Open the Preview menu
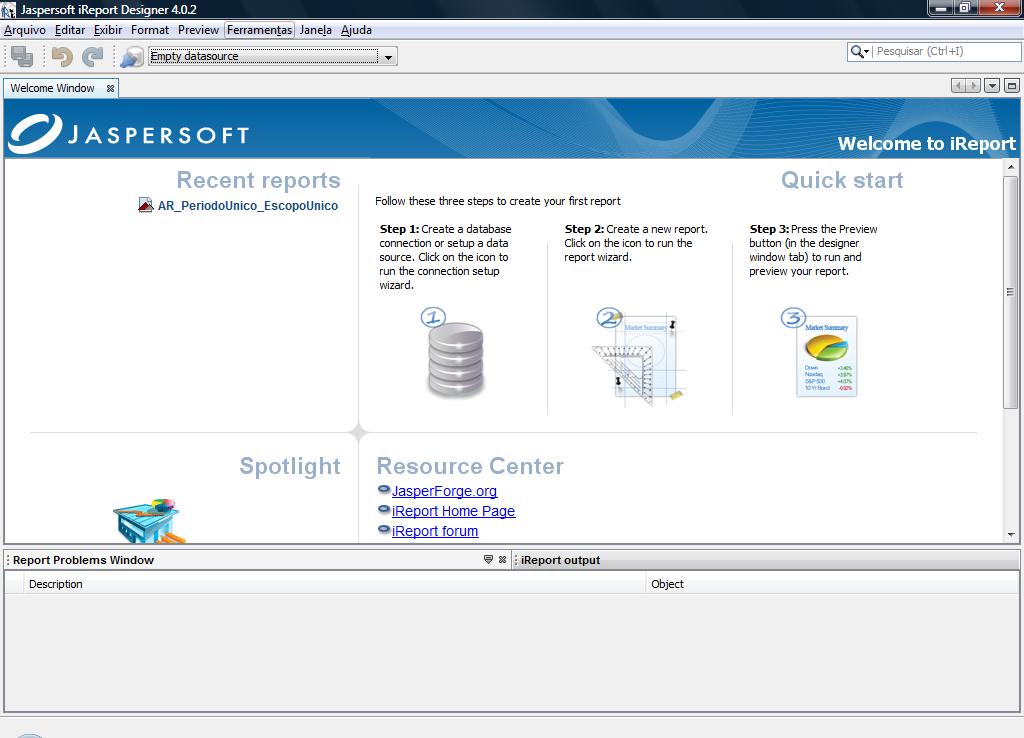The image size is (1024, 738). 199,30
